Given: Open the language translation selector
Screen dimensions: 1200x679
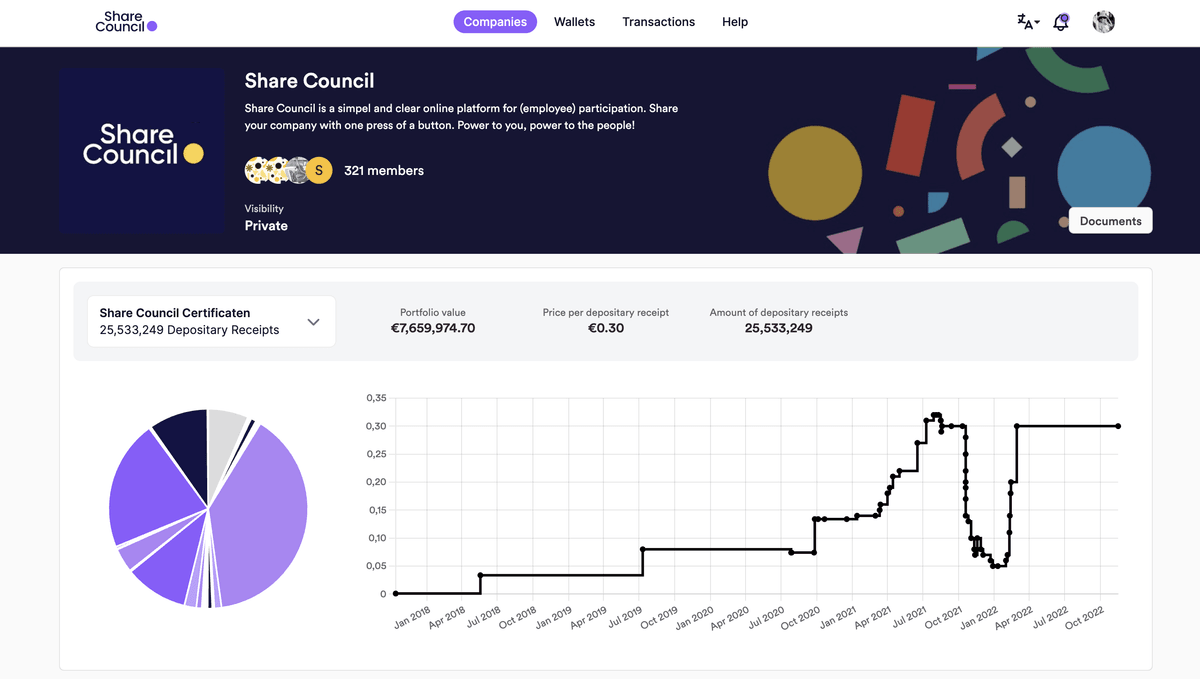Looking at the screenshot, I should click(x=1028, y=22).
